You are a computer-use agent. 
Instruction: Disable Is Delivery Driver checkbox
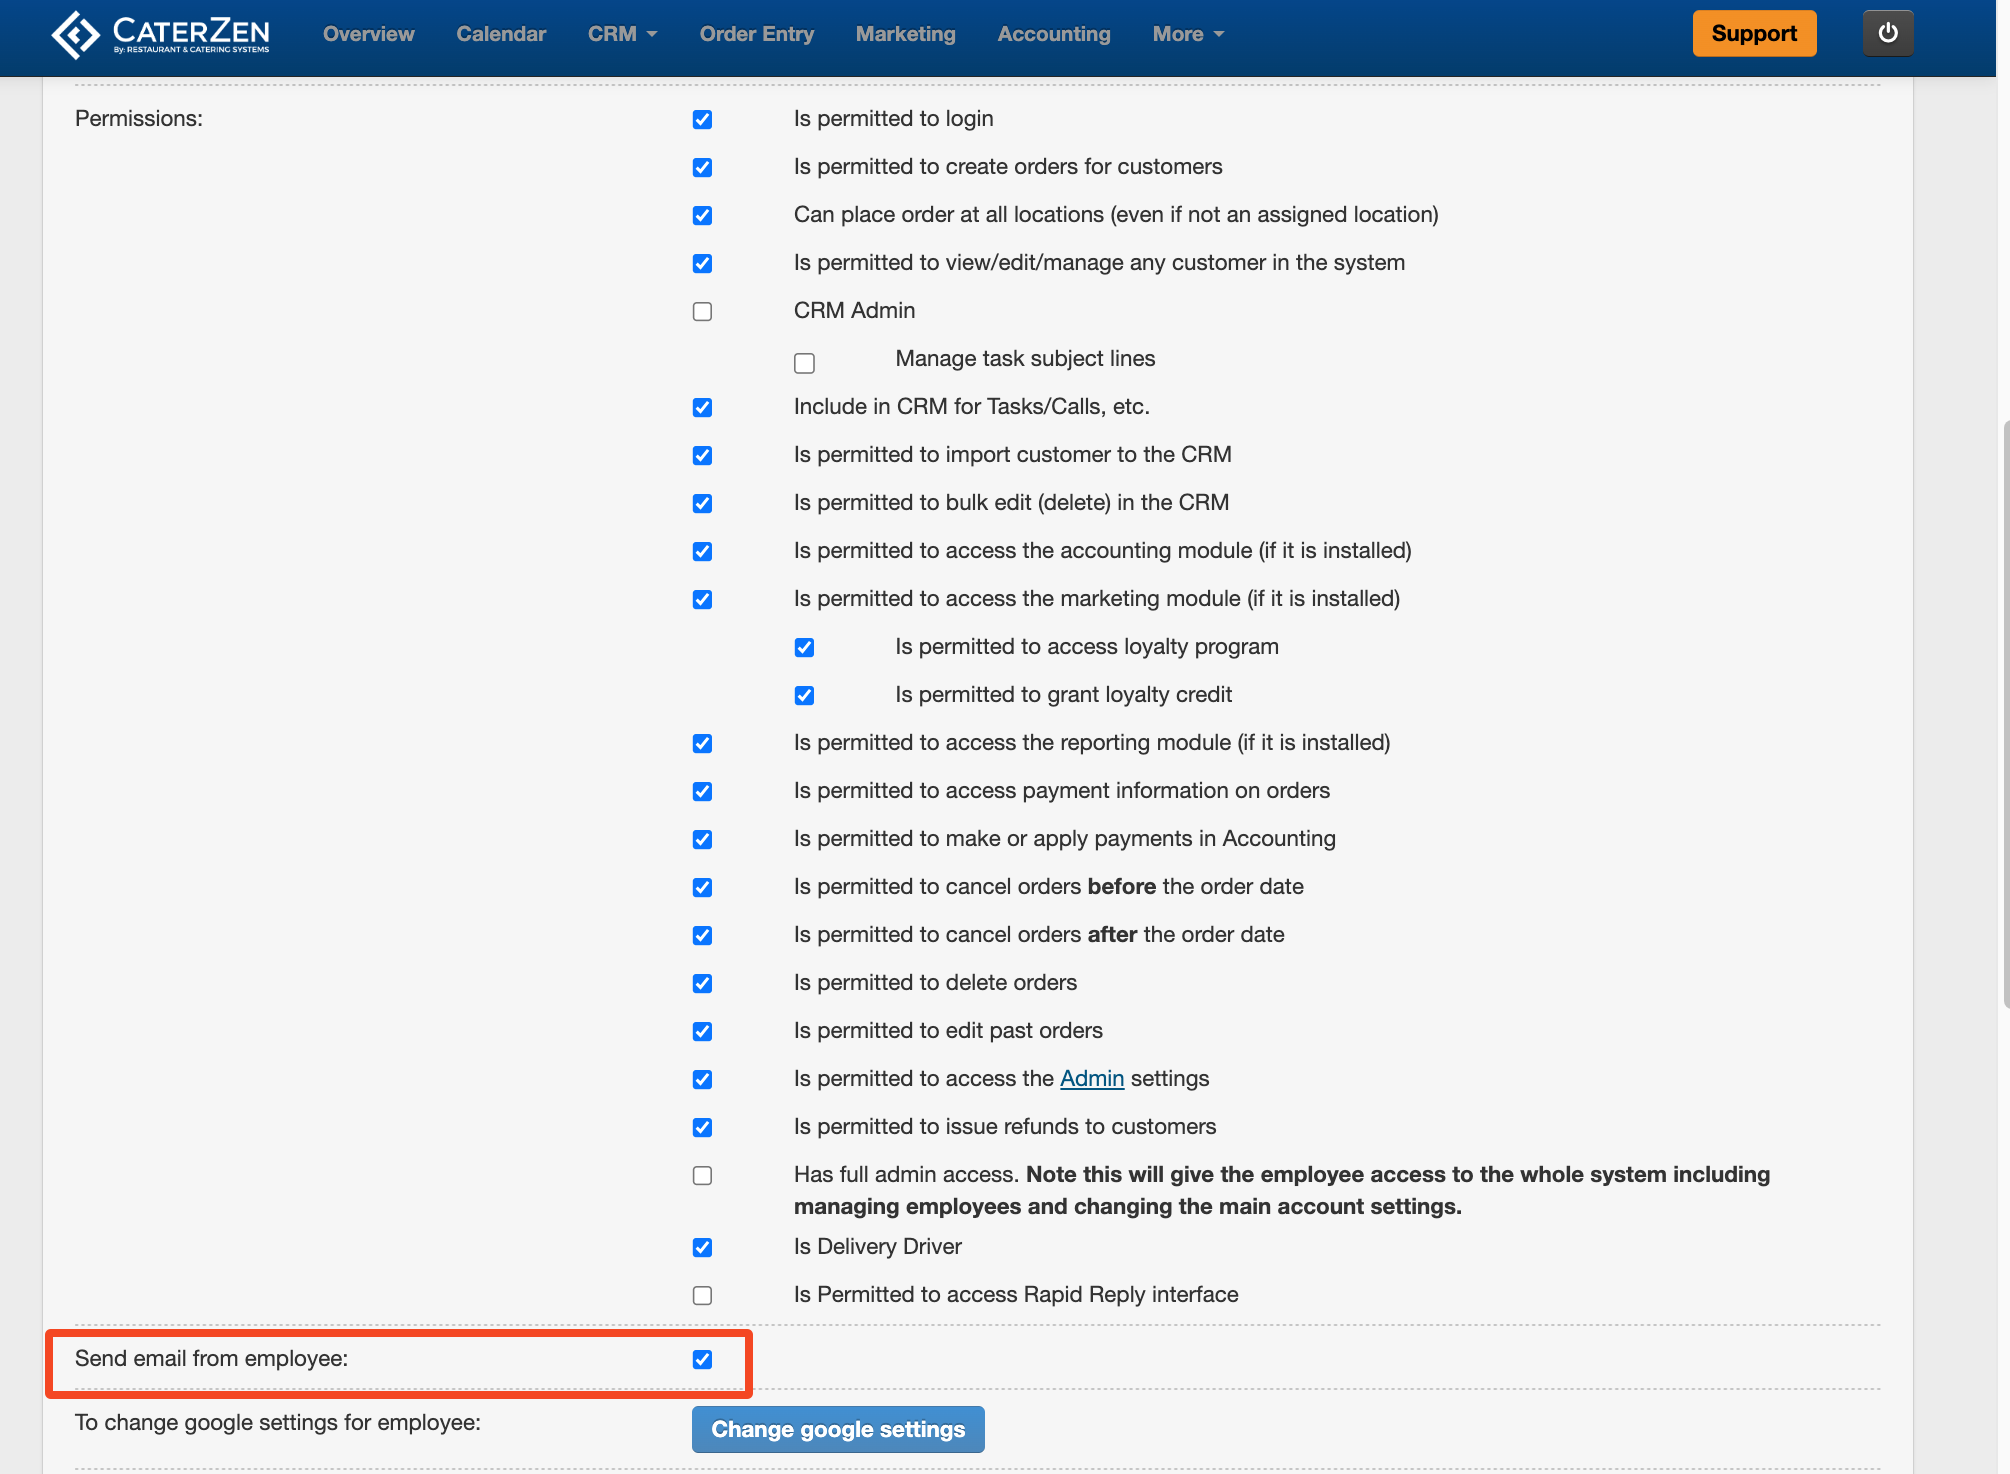coord(702,1247)
